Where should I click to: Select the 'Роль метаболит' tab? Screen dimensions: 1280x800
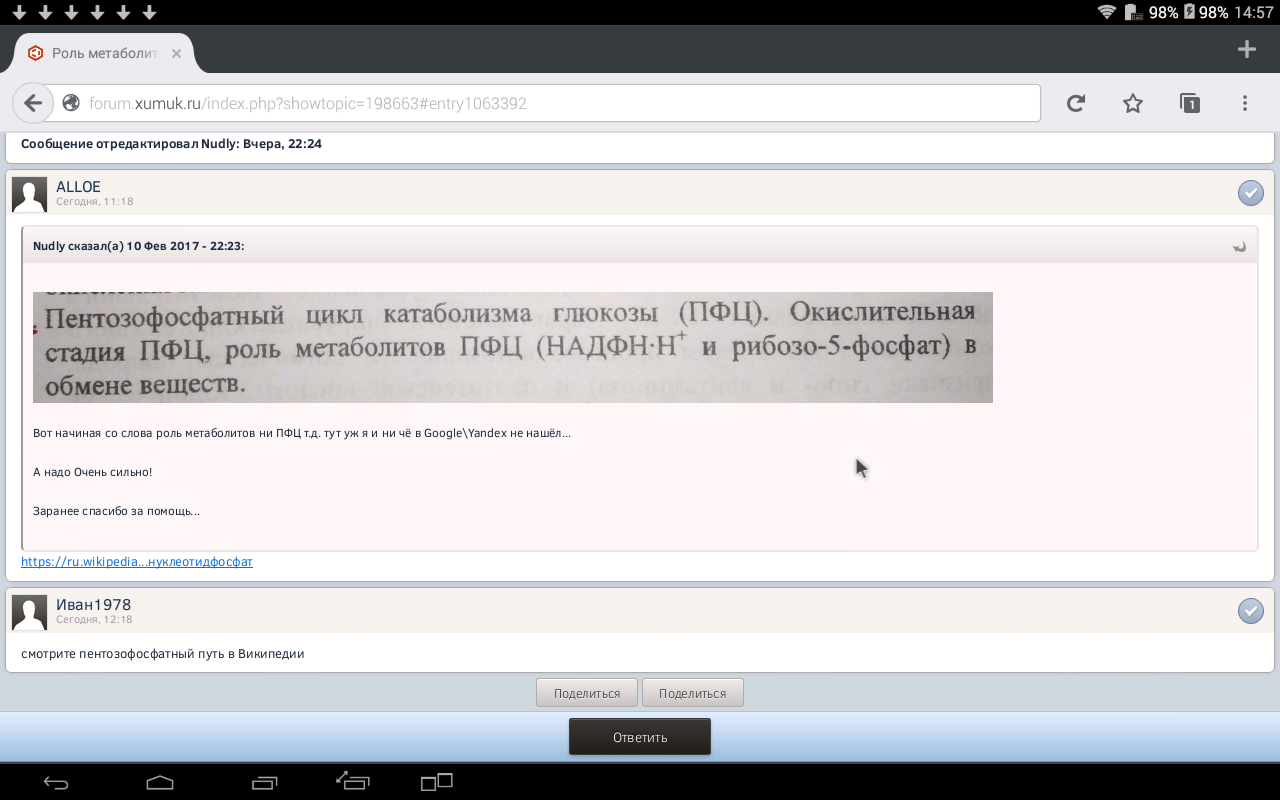(100, 53)
